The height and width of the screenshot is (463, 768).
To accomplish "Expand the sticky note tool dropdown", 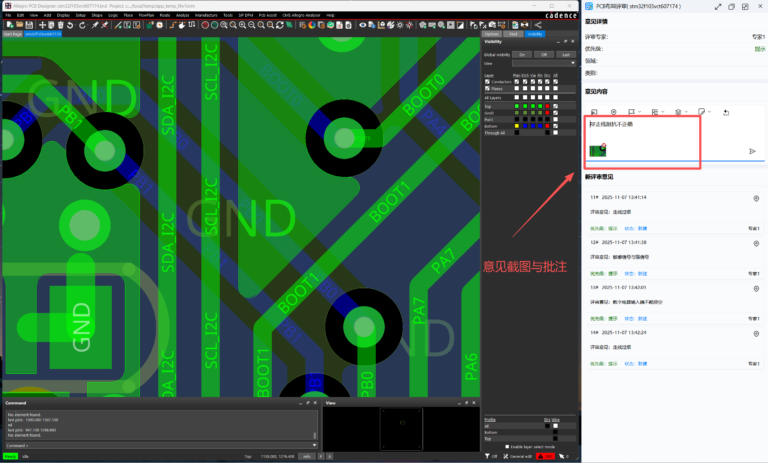I will tap(711, 112).
